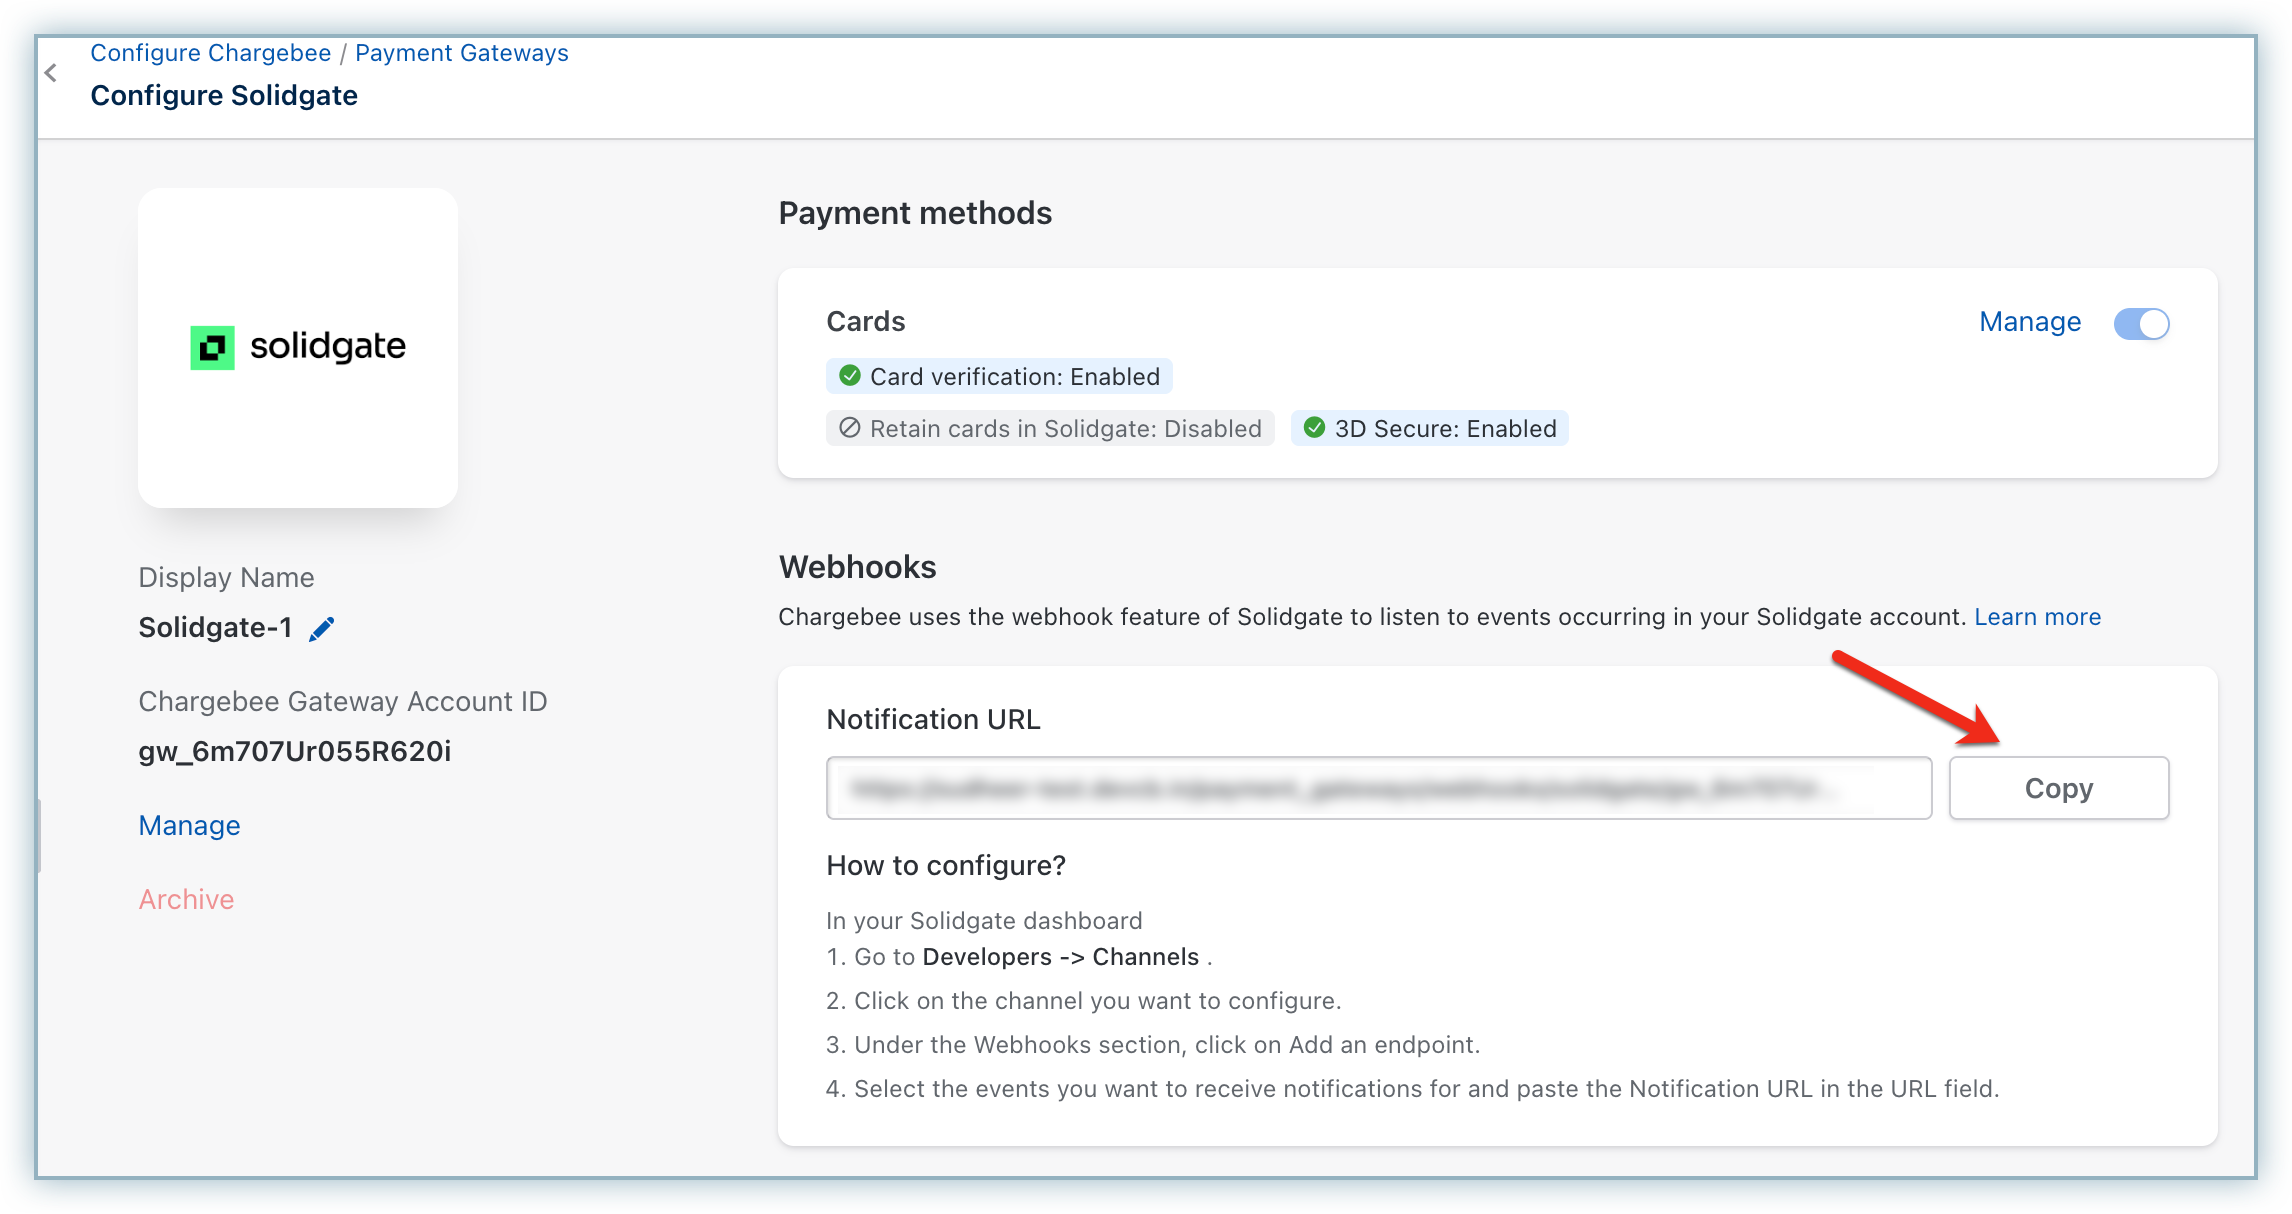The height and width of the screenshot is (1214, 2292).
Task: Click the Solidgate logo square icon
Action: point(212,347)
